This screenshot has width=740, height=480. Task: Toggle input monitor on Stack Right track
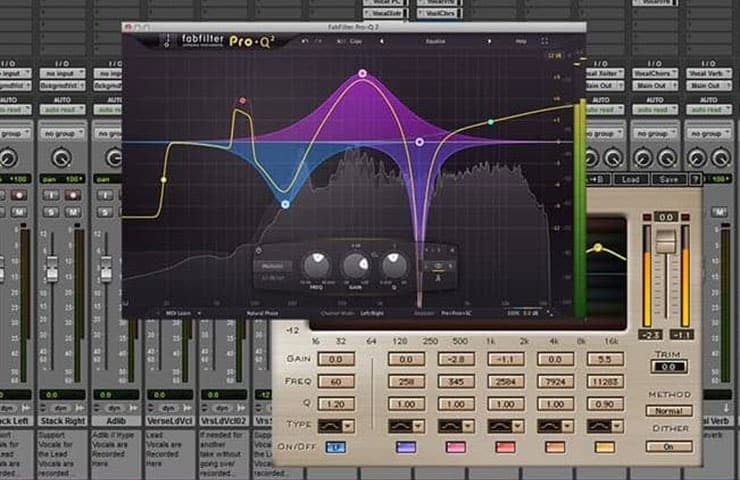pos(50,195)
